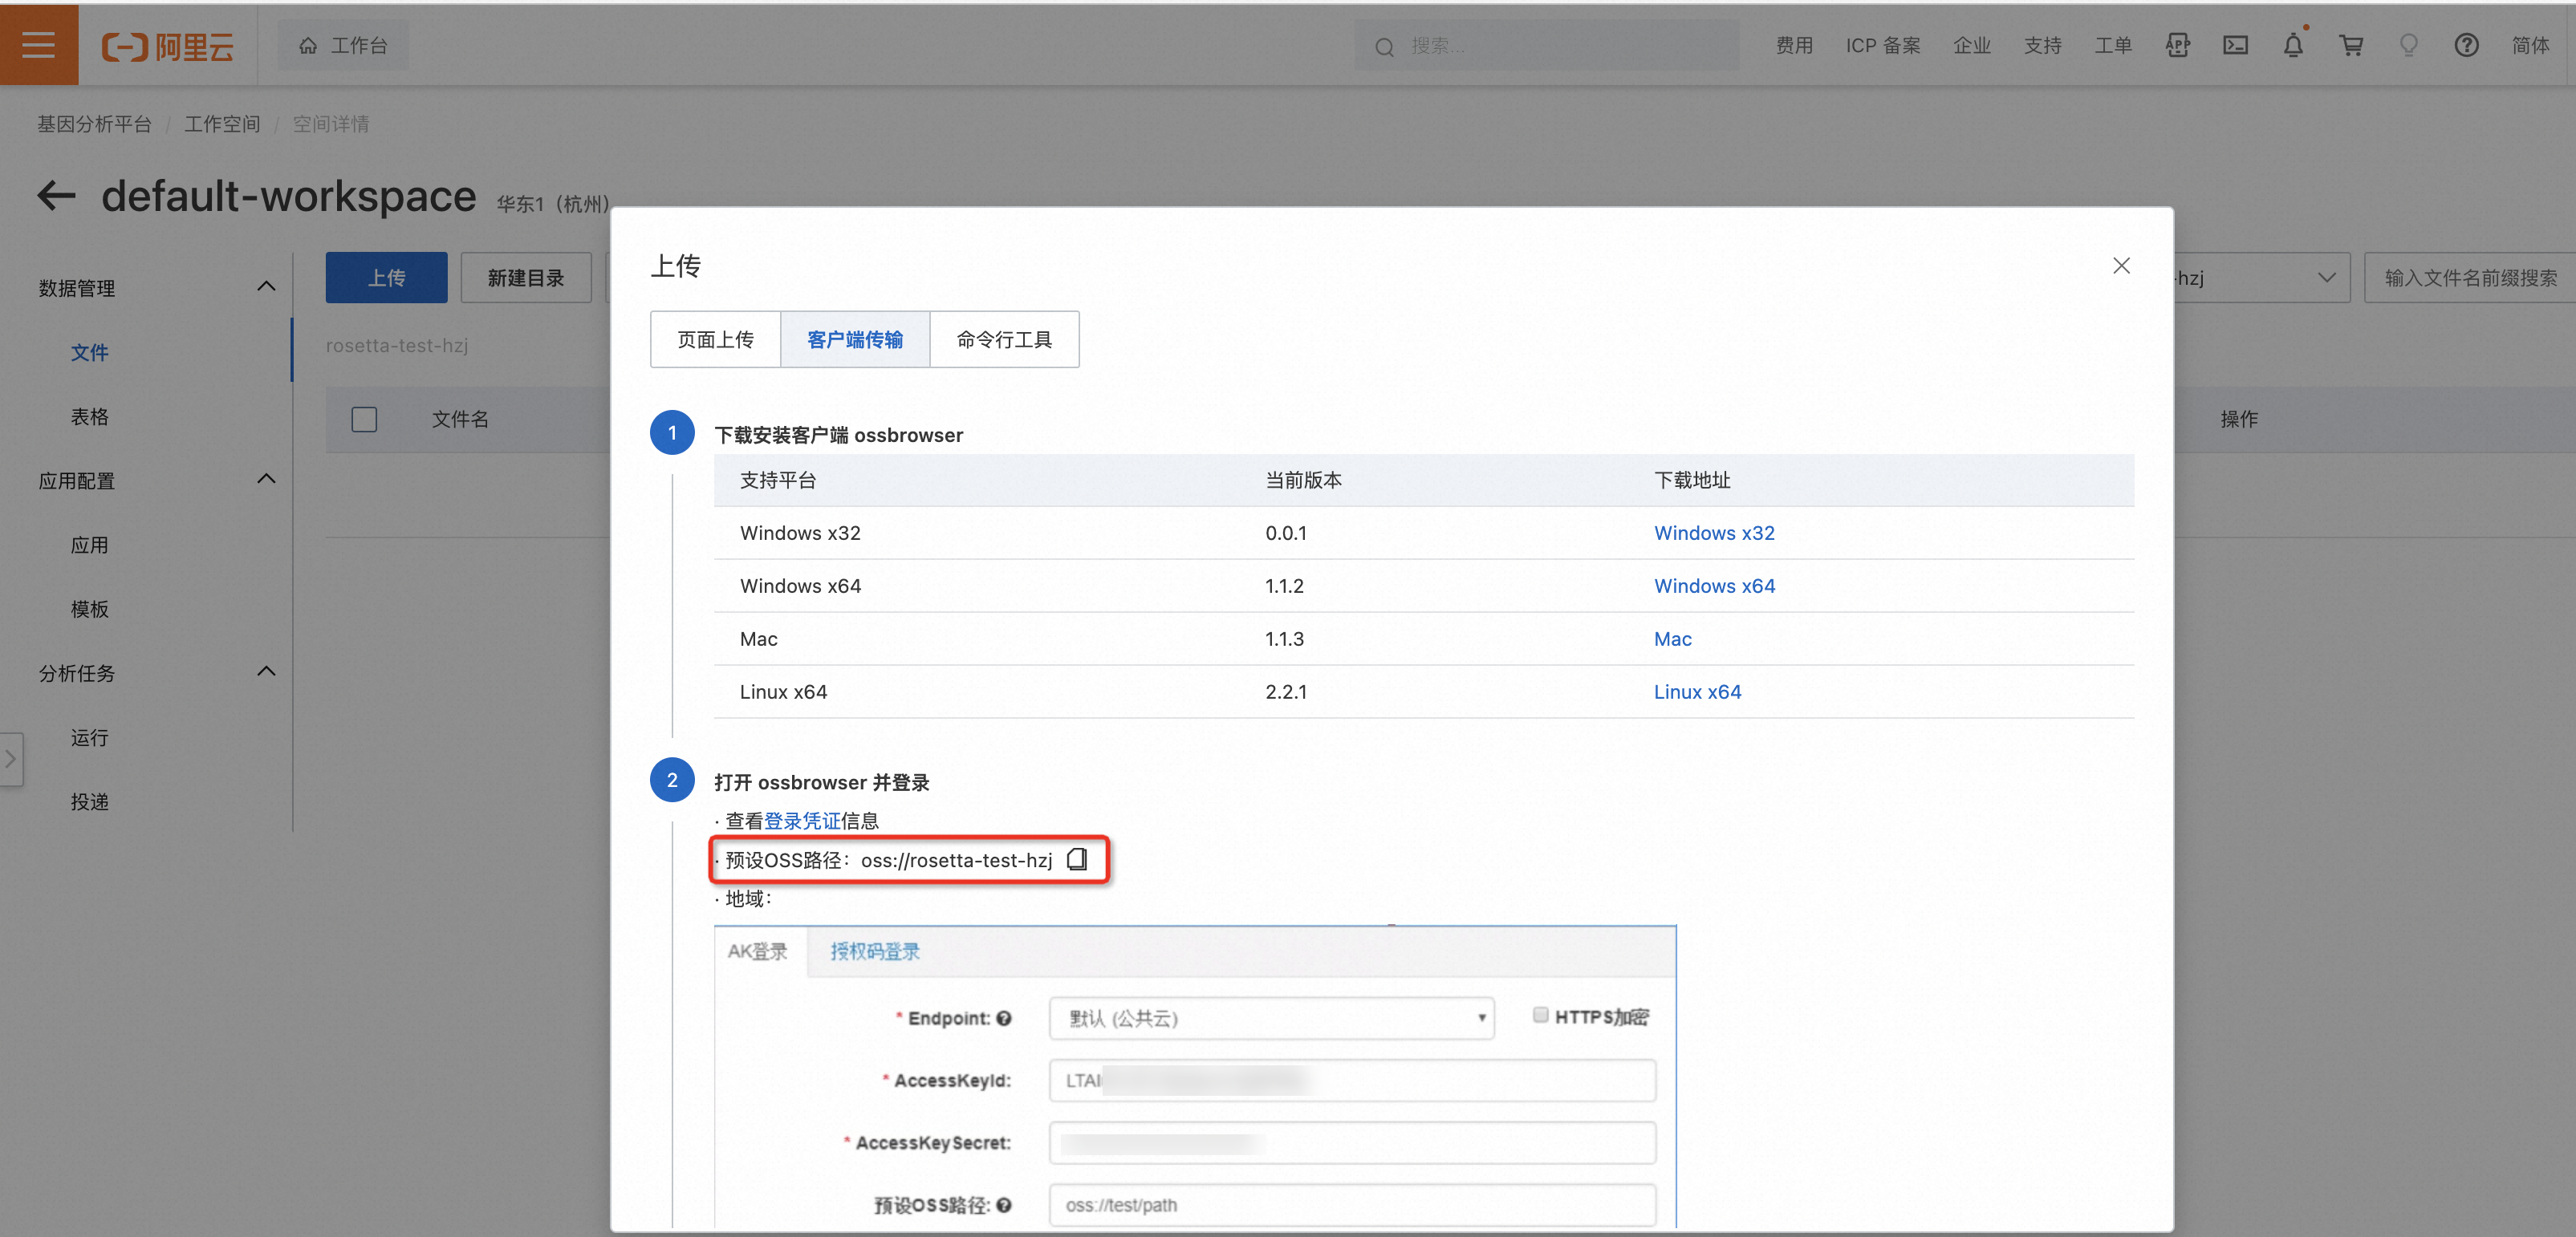
Task: Expand the collapsed left side panel handle
Action: click(10, 758)
